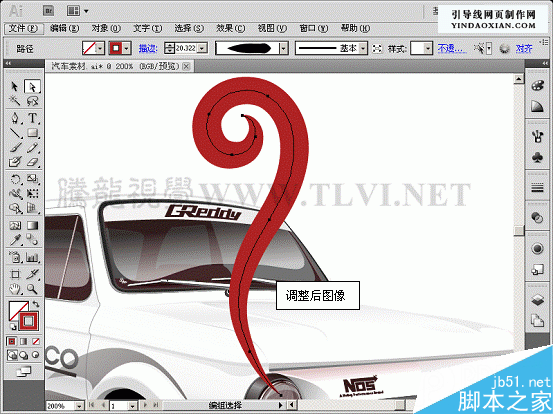
Task: Swap fill and stroke colors arrow
Action: [36, 304]
